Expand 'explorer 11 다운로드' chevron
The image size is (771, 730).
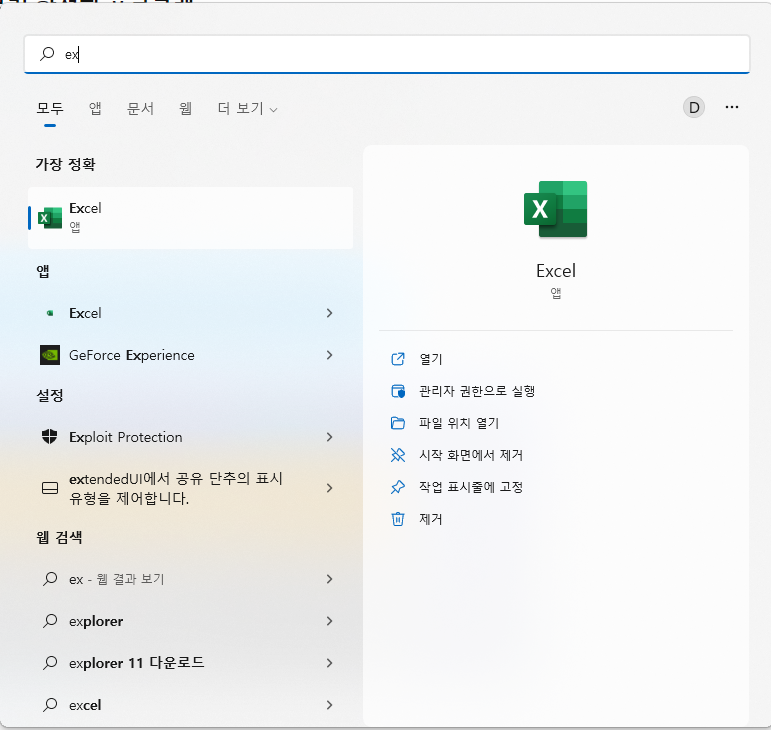[x=329, y=663]
